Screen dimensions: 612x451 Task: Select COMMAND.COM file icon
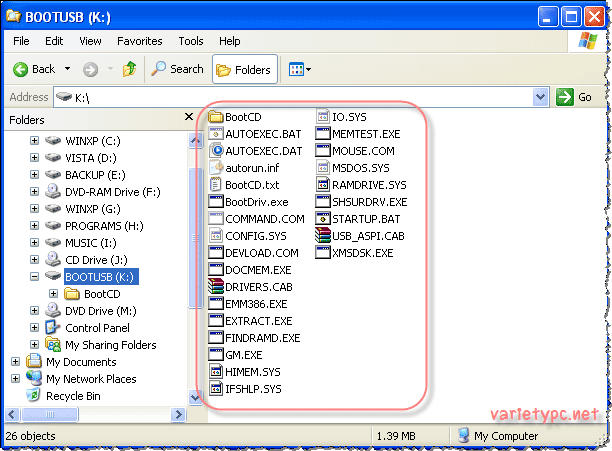215,218
